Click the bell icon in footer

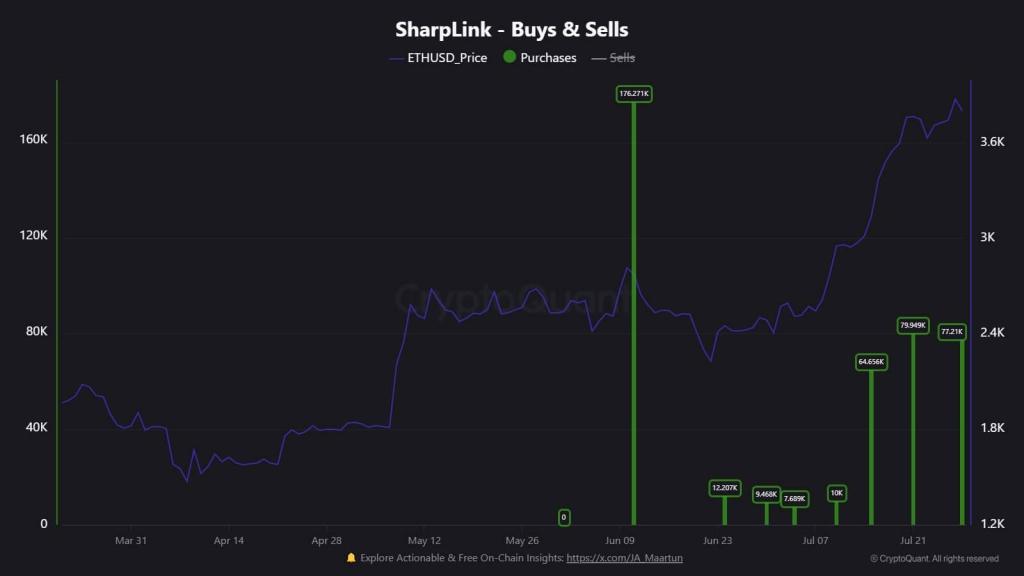351,558
